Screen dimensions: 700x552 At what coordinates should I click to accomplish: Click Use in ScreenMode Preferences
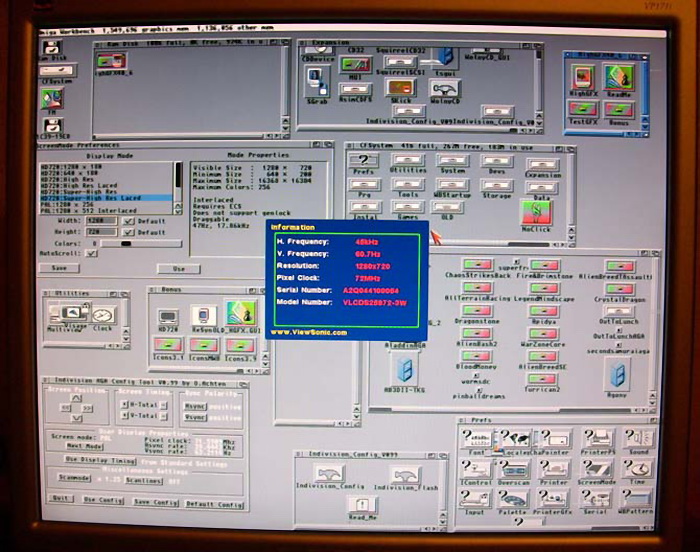[179, 269]
